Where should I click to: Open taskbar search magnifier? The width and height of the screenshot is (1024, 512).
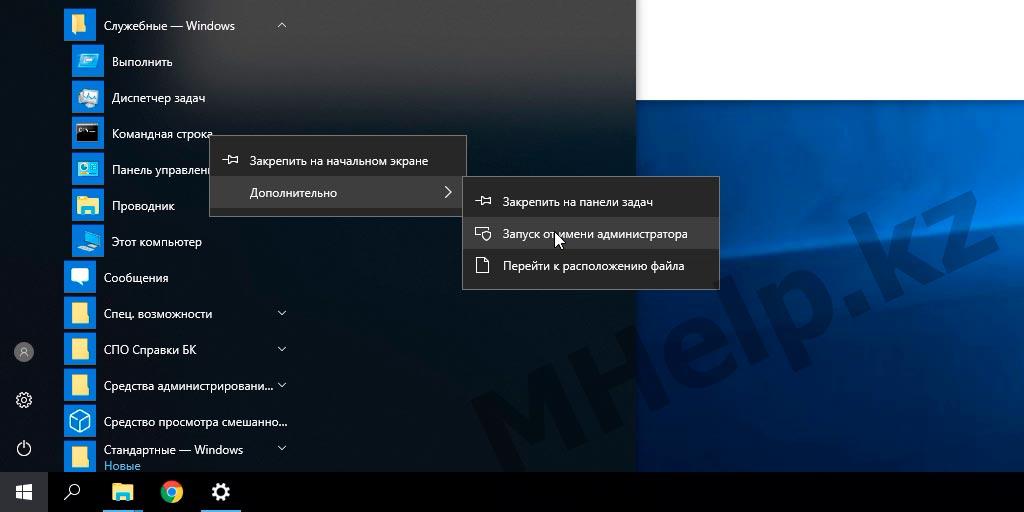pyautogui.click(x=72, y=492)
